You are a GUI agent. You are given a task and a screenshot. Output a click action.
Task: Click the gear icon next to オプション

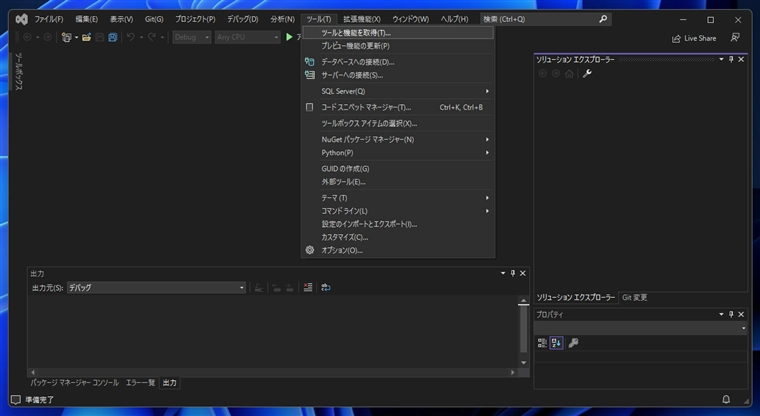pos(310,250)
